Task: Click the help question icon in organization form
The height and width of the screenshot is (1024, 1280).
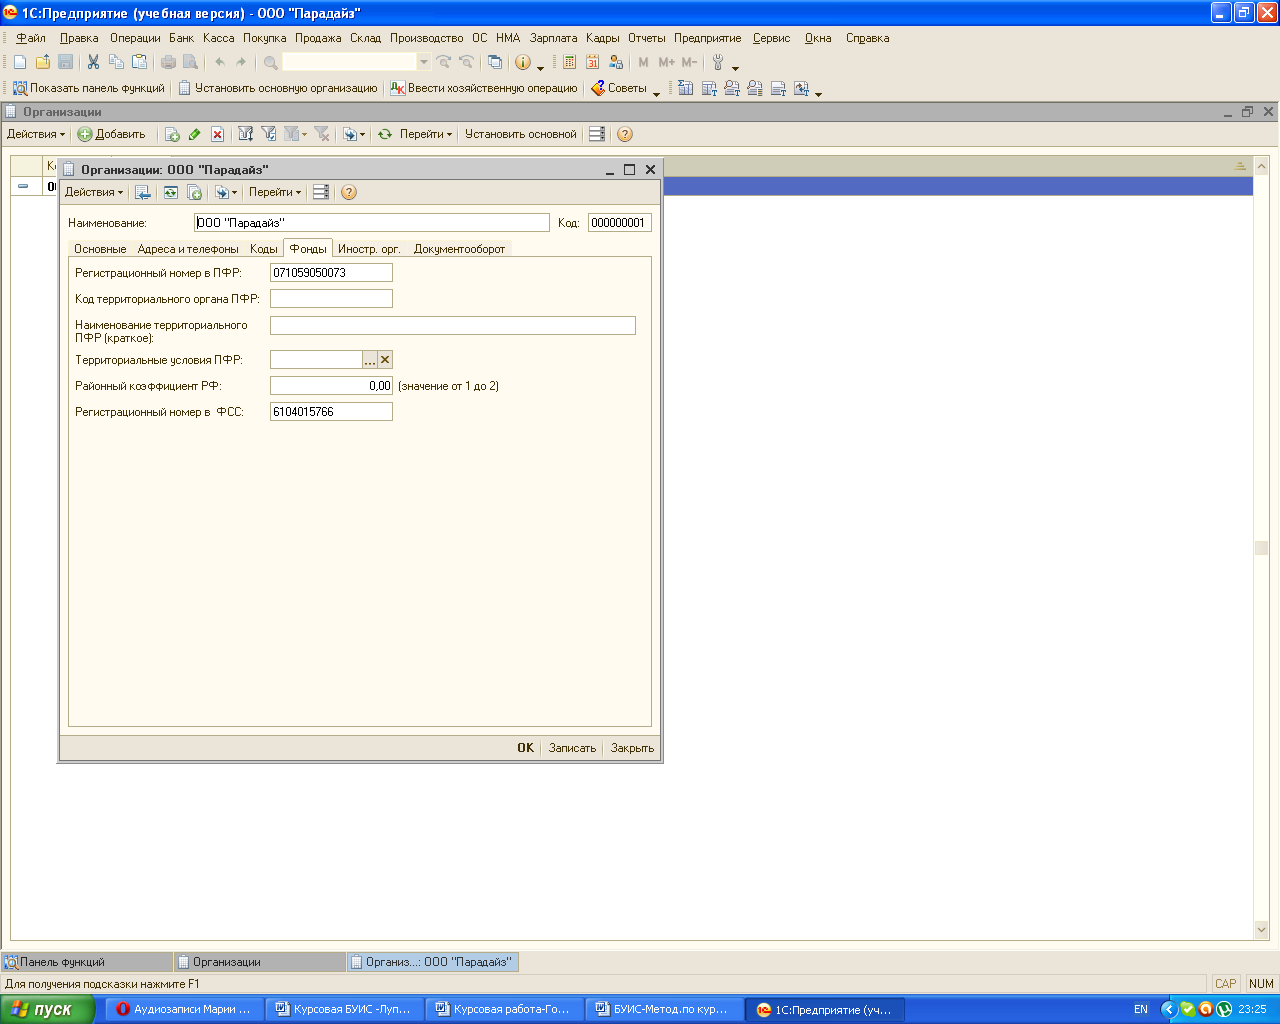Action: point(349,192)
